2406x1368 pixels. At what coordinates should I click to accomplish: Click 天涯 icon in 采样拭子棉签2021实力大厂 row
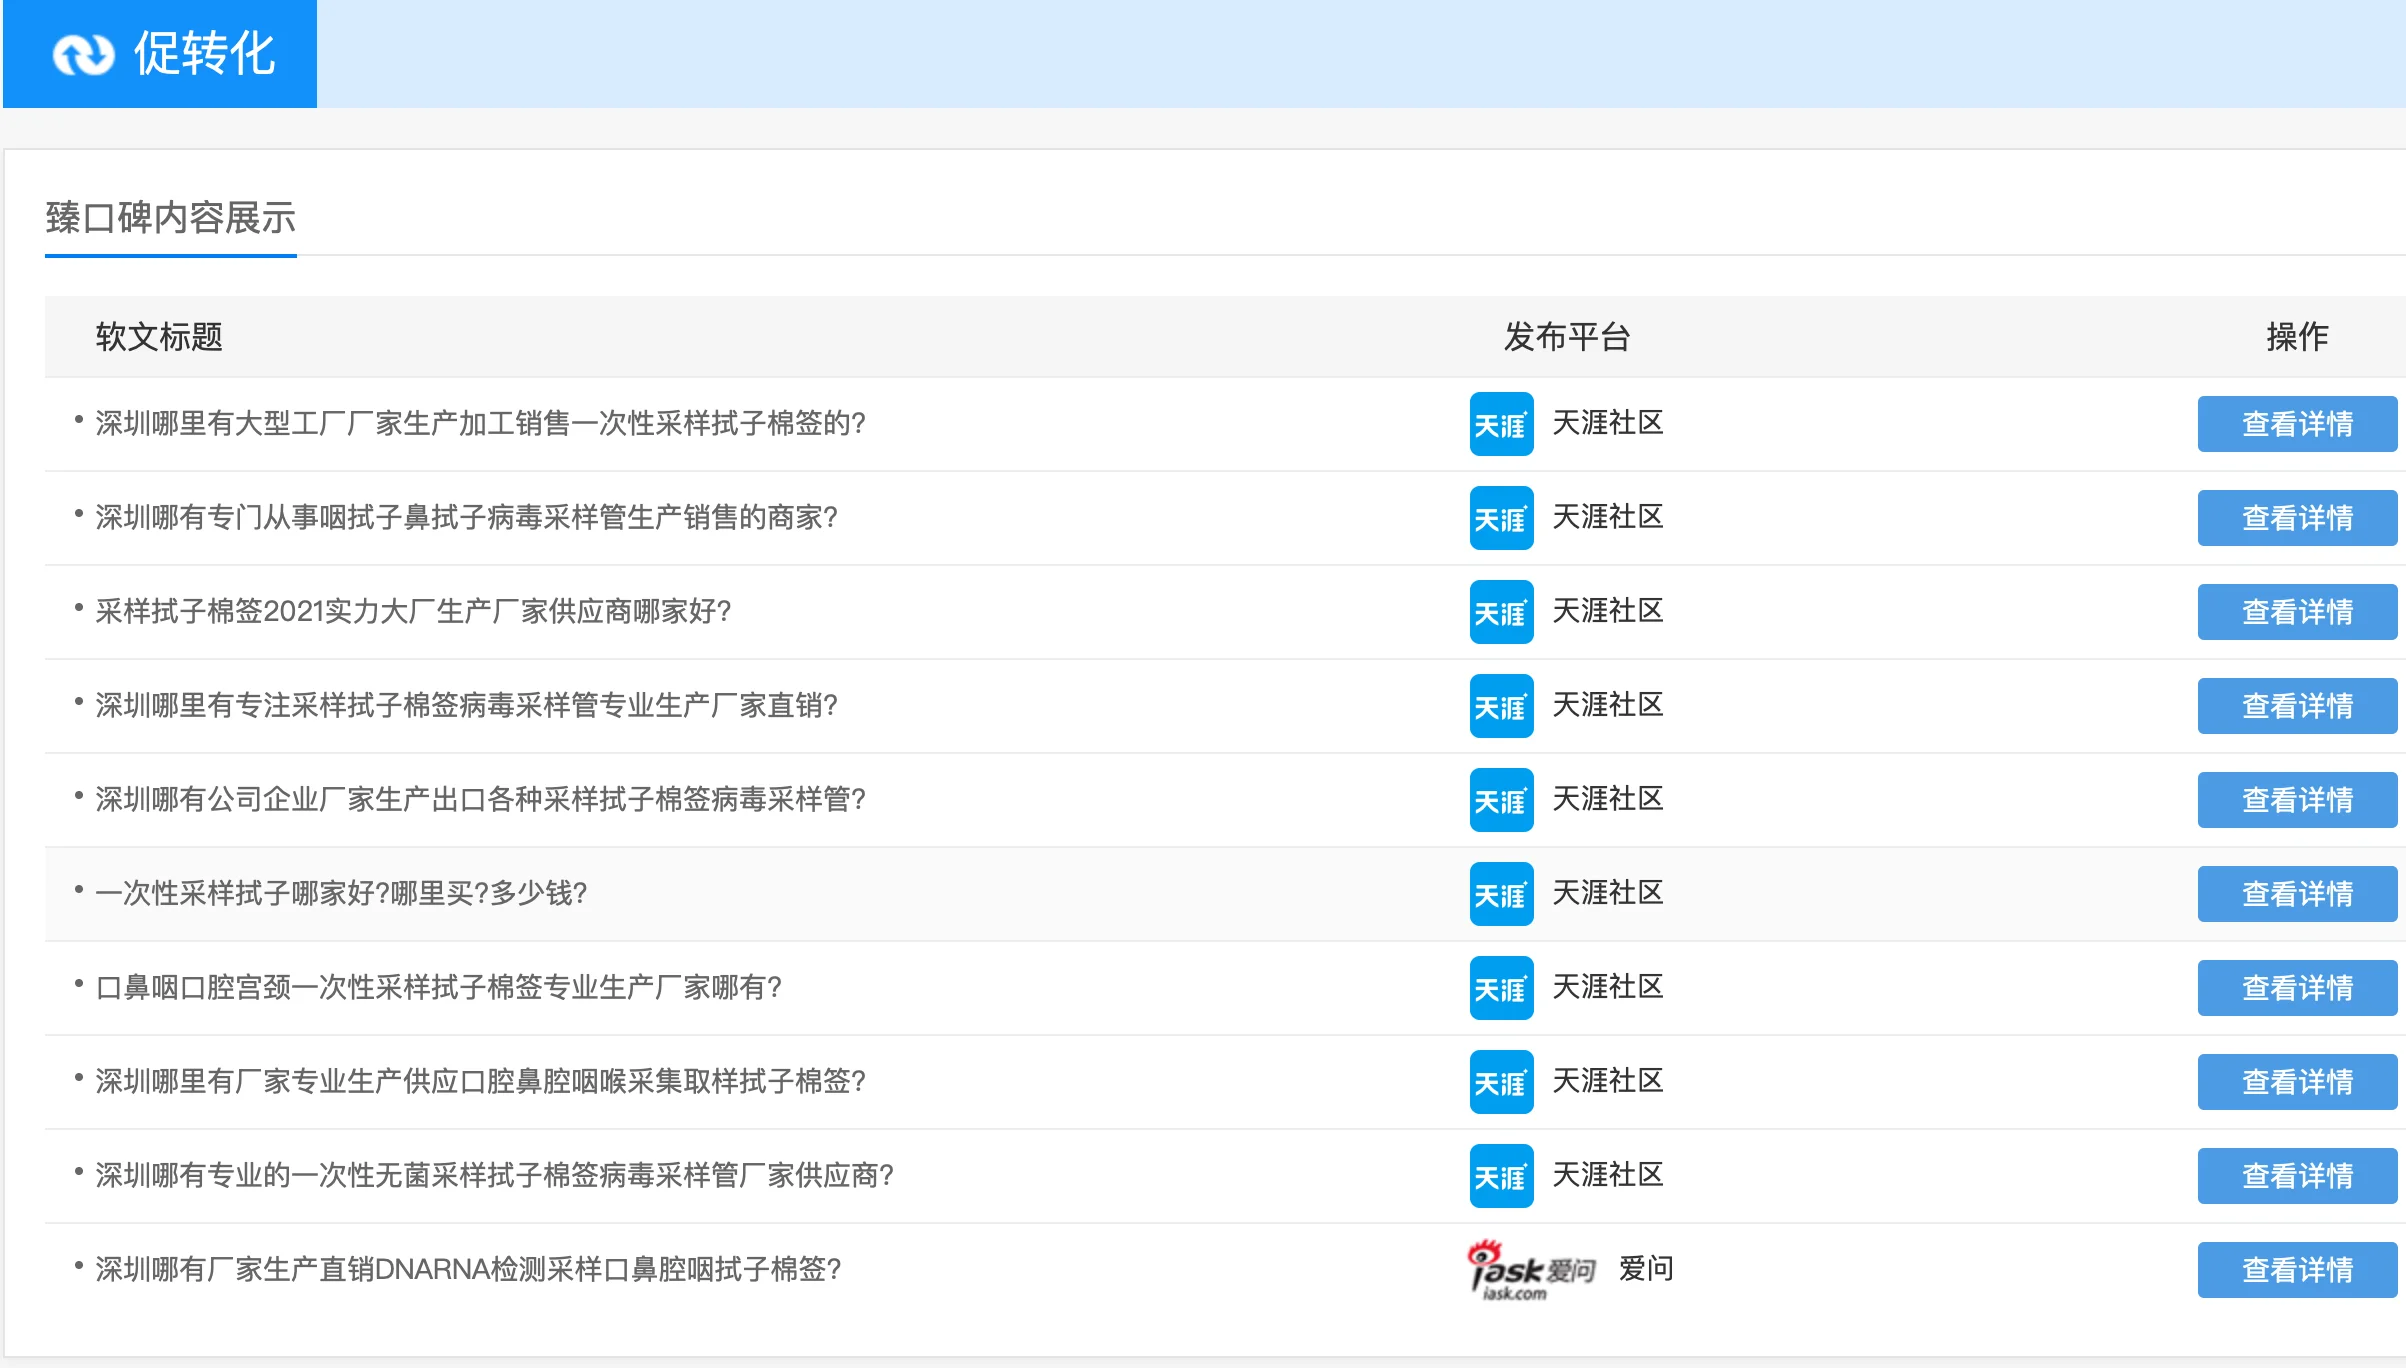click(x=1501, y=612)
